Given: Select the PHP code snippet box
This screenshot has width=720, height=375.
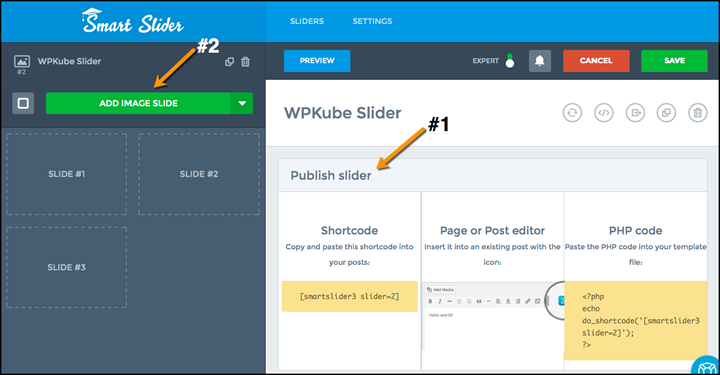Looking at the screenshot, I should coord(636,320).
